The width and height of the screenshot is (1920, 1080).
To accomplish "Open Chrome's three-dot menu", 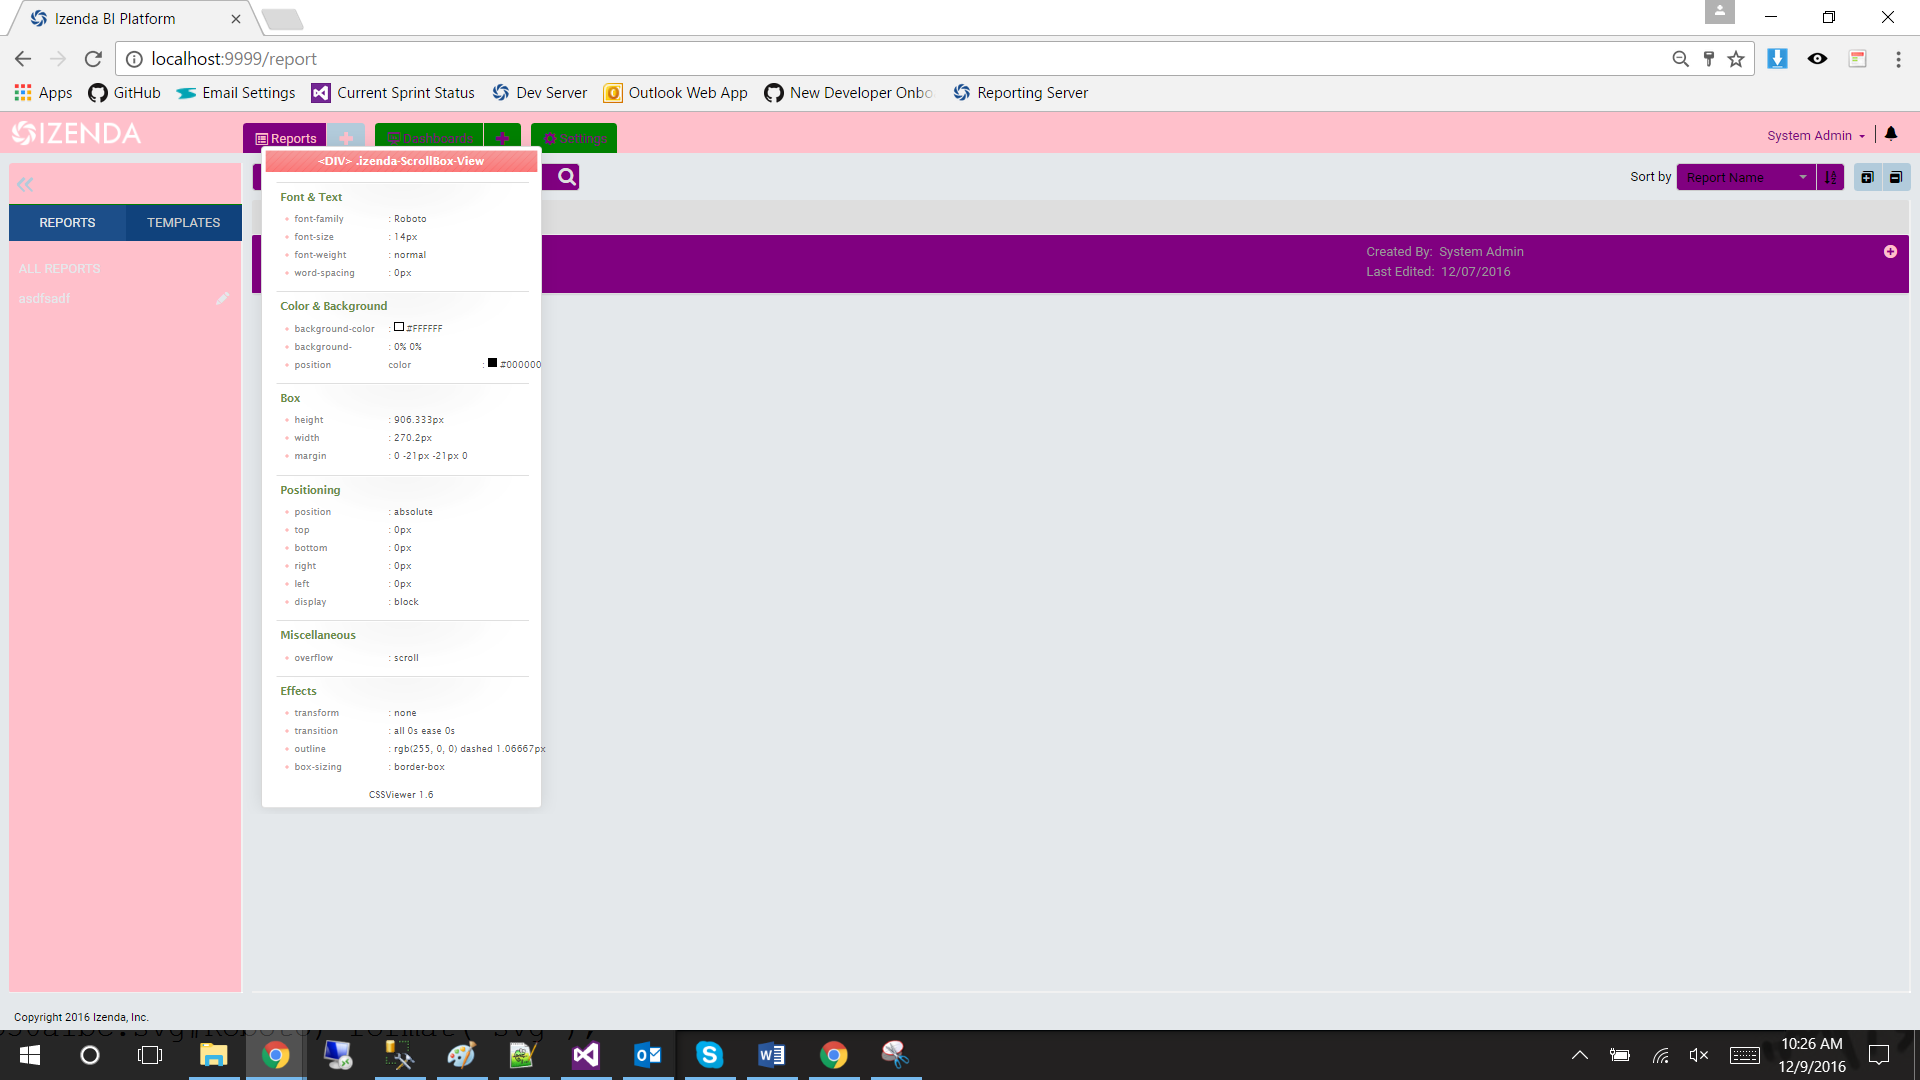I will [x=1898, y=59].
